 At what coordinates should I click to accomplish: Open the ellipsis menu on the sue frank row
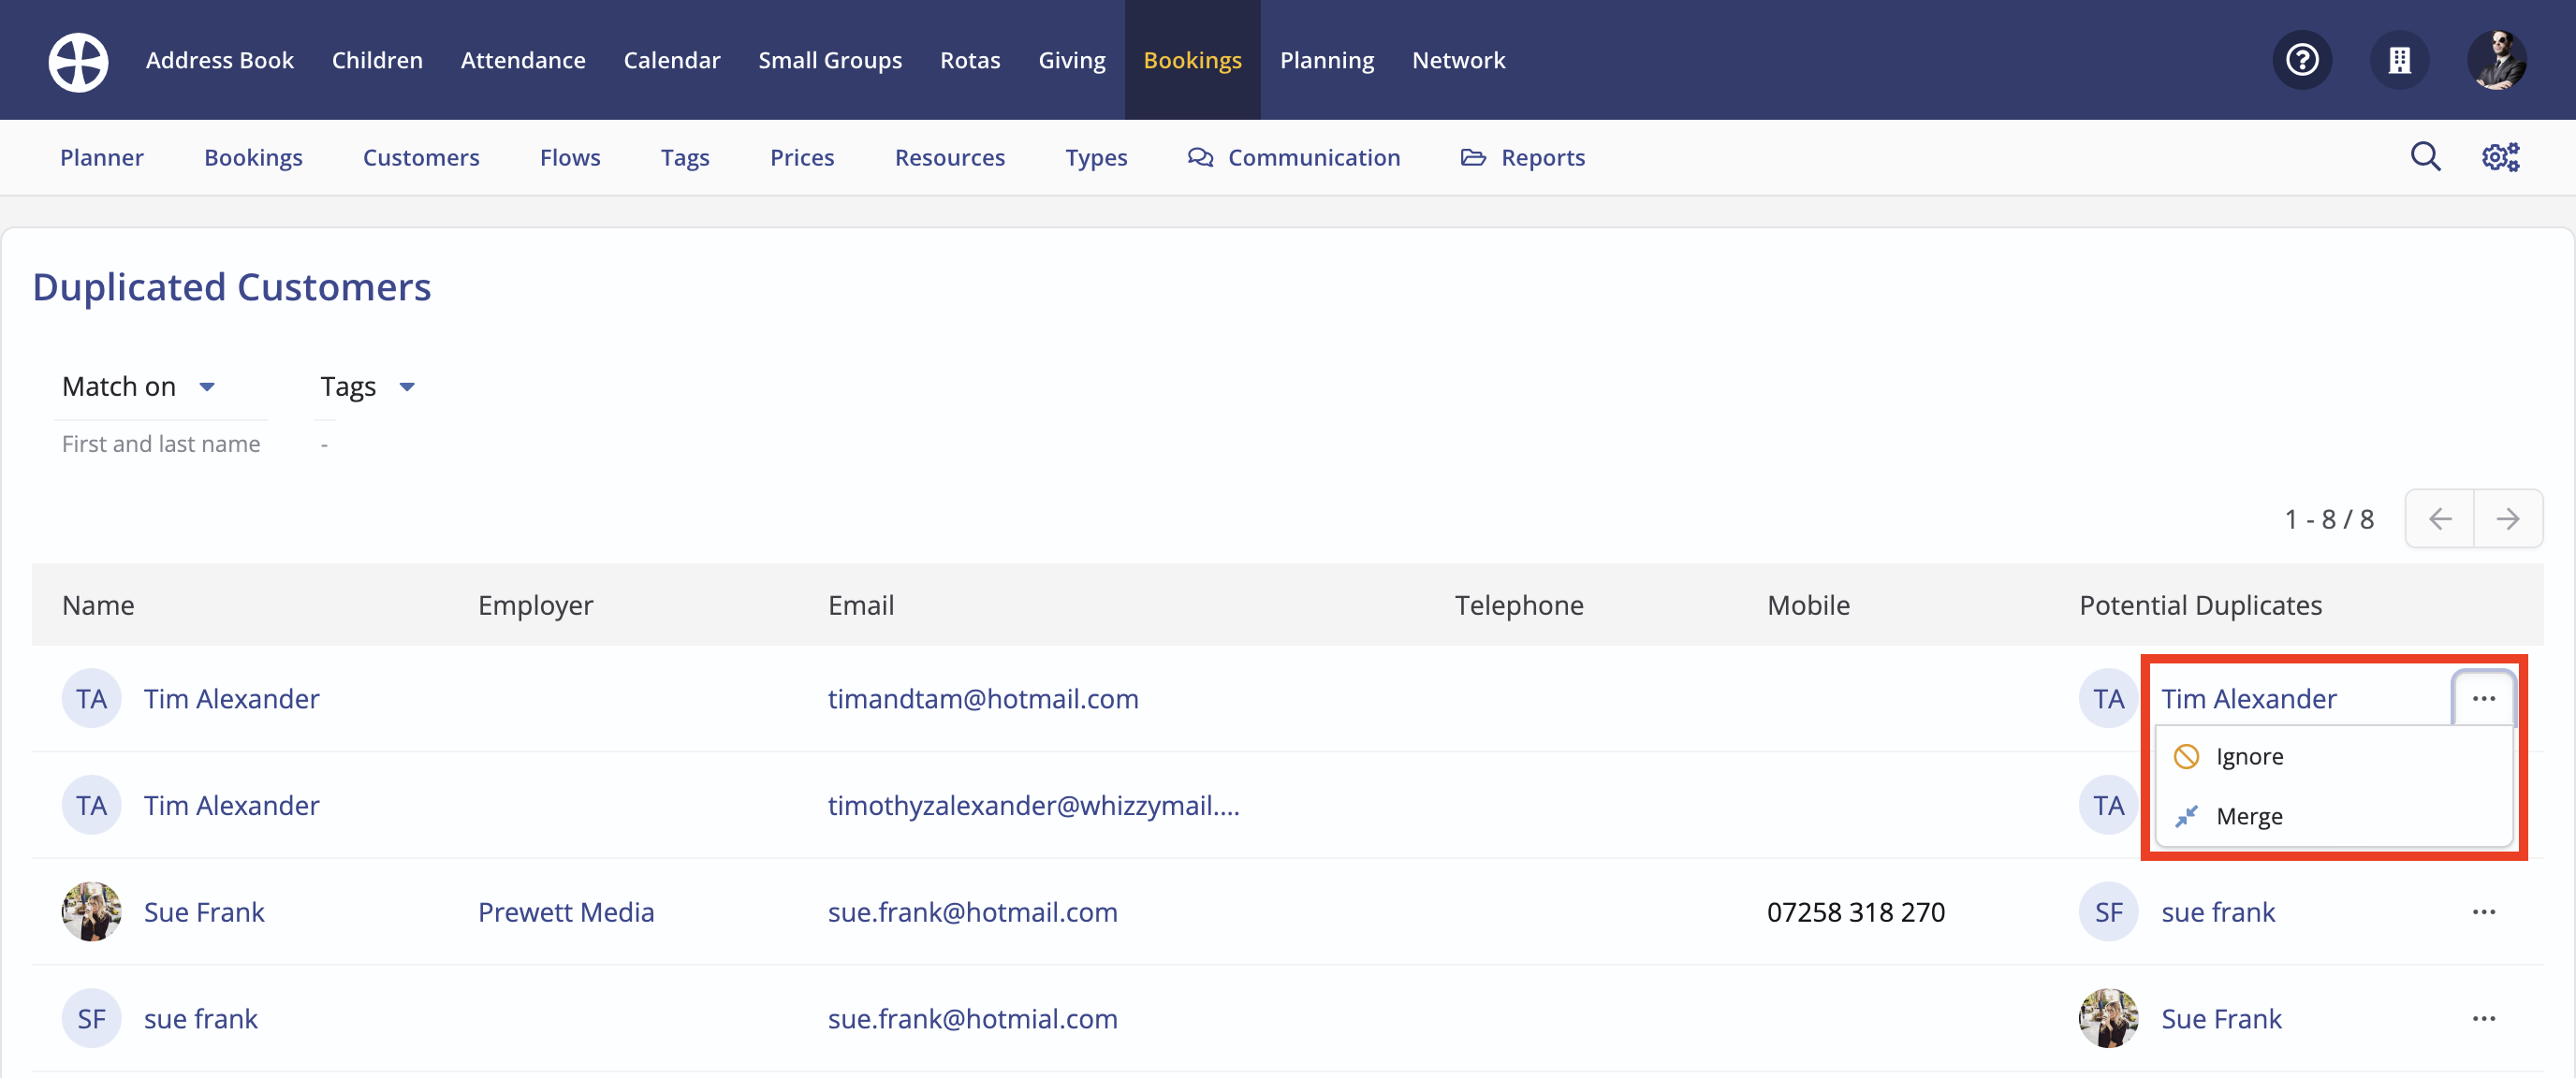2484,1018
